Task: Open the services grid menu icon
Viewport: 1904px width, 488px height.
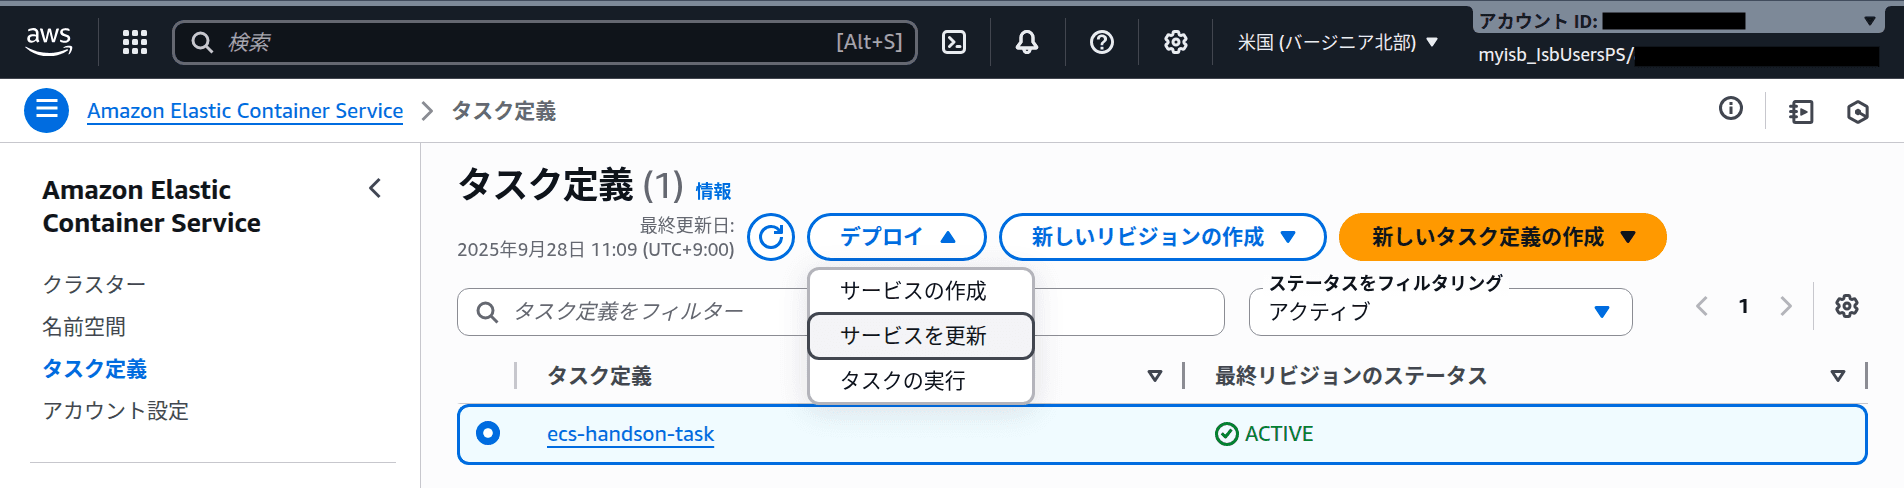Action: click(x=135, y=42)
